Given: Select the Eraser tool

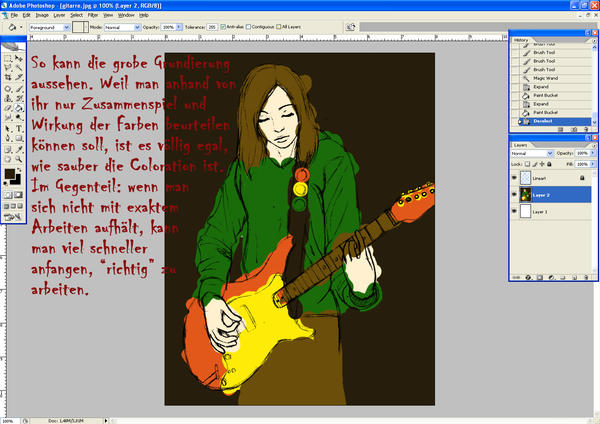Looking at the screenshot, I should tap(7, 108).
